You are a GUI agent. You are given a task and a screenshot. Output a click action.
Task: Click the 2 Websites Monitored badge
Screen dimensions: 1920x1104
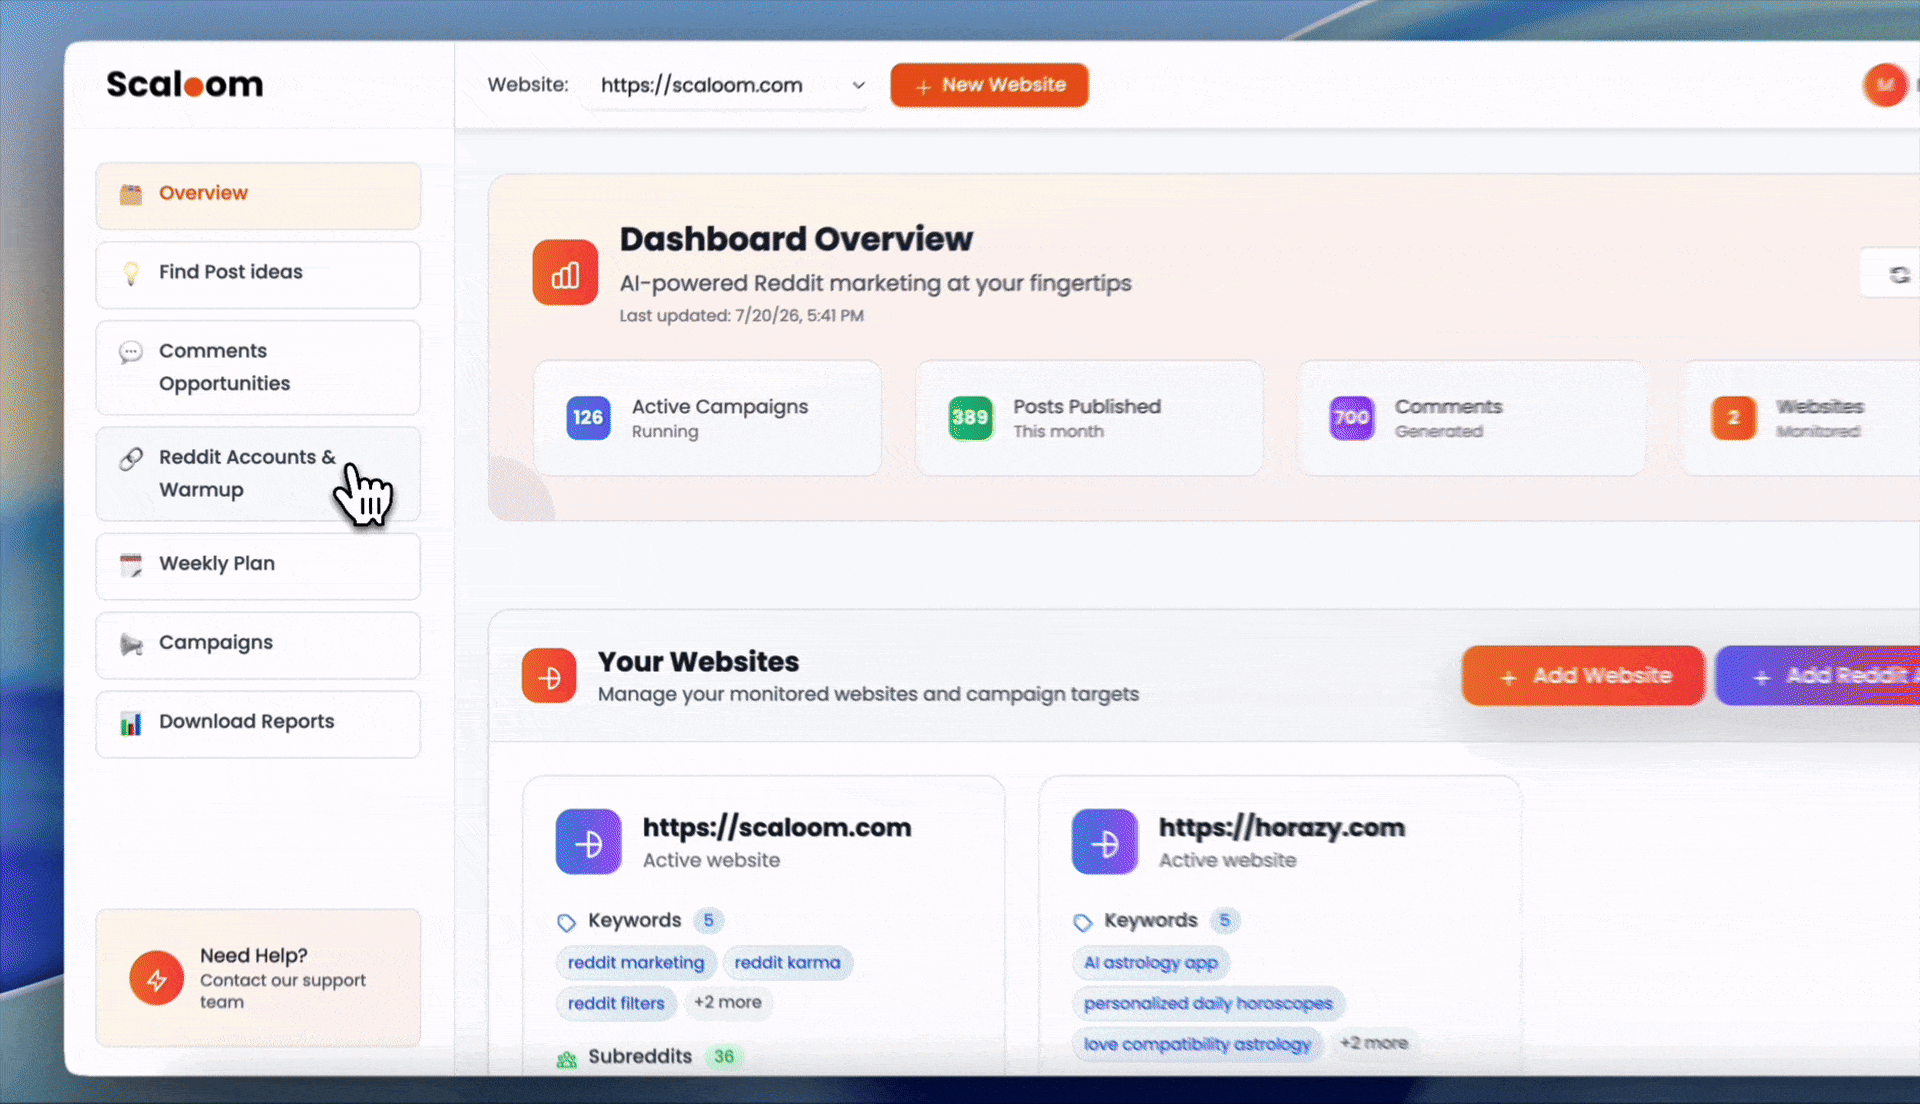[x=1734, y=418]
